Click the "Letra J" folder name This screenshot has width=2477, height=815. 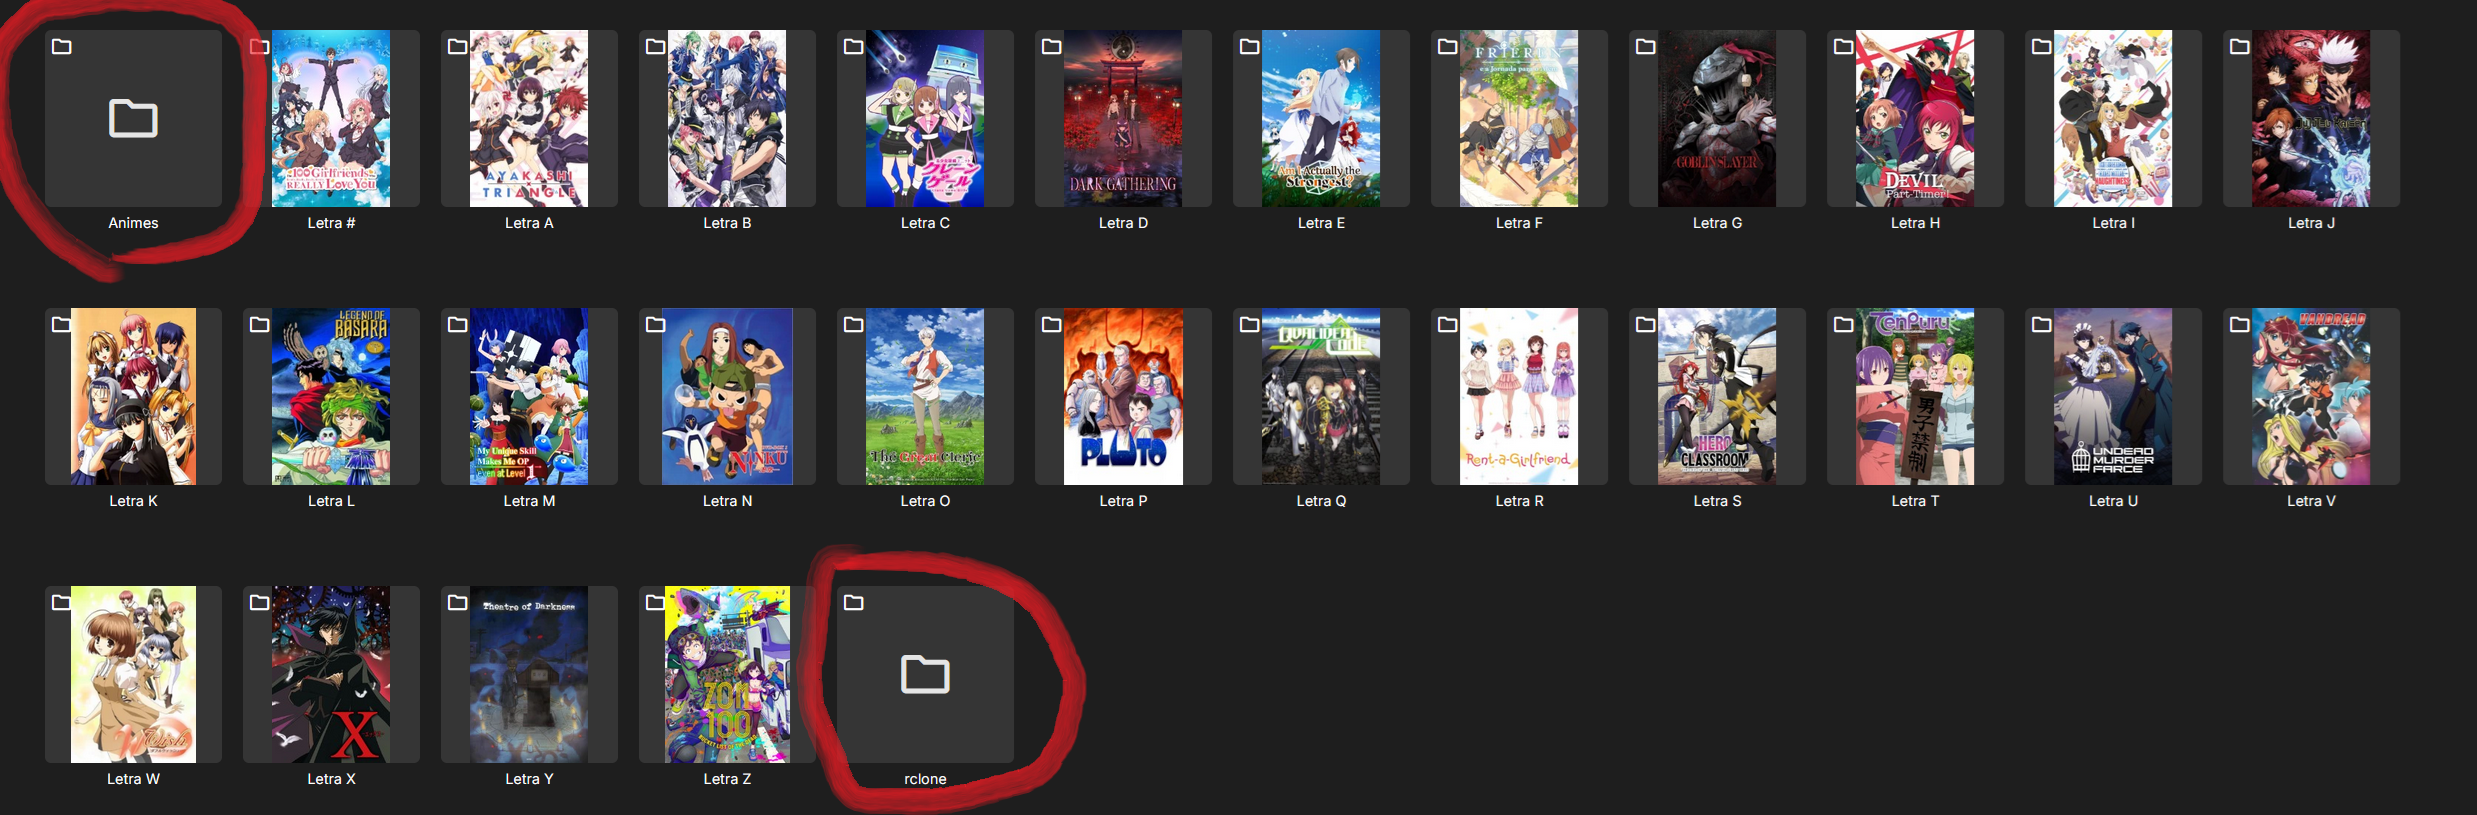tap(2311, 223)
